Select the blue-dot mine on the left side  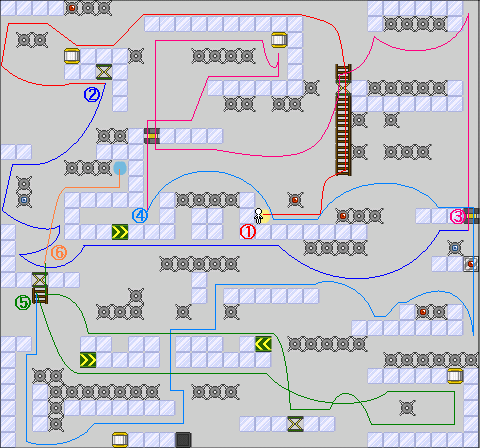tap(24, 200)
